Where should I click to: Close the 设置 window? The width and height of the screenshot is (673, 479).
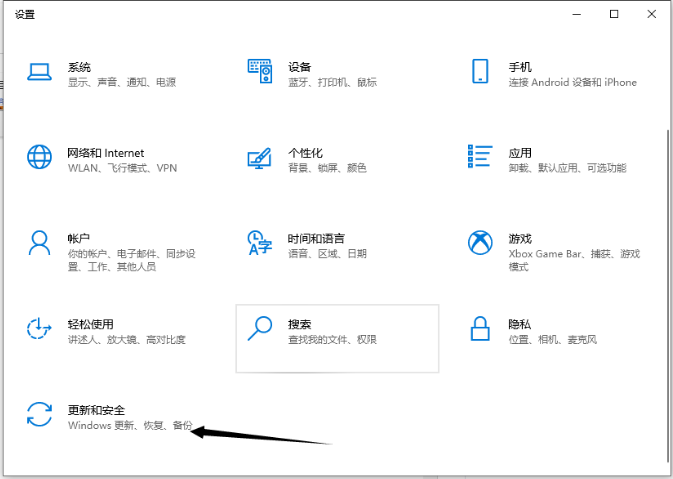(651, 14)
